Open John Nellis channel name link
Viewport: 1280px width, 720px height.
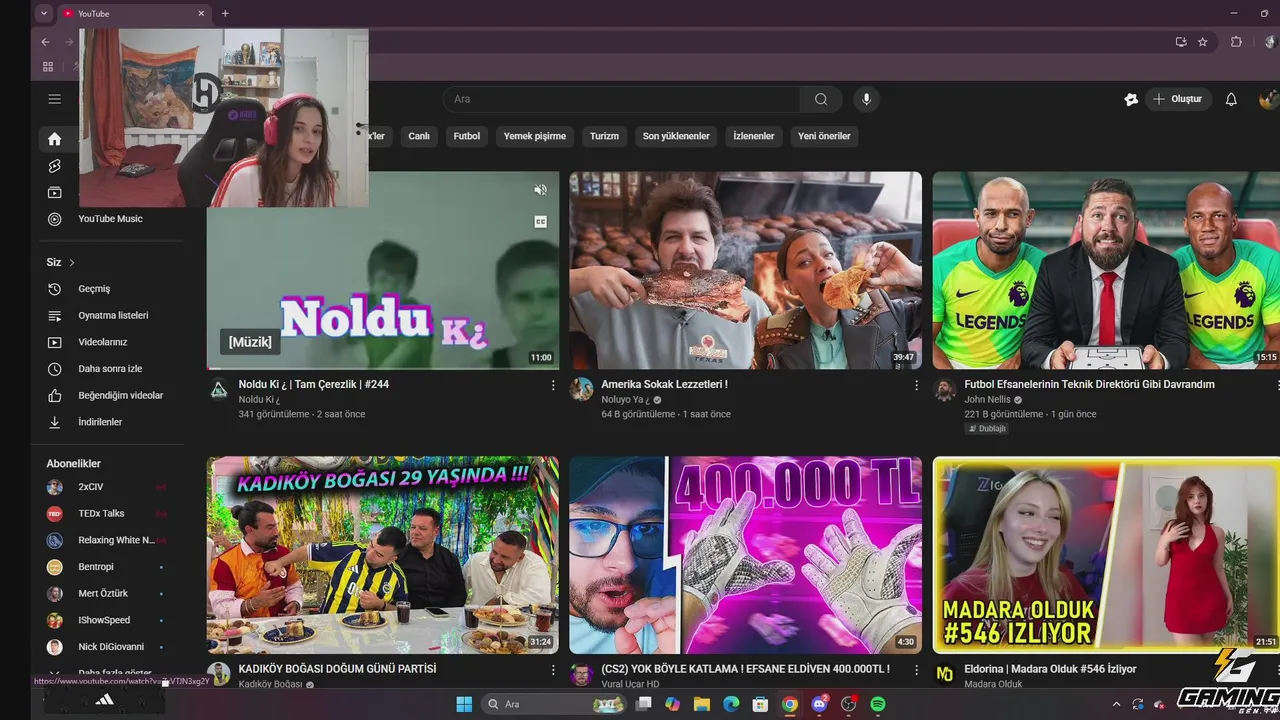[989, 400]
